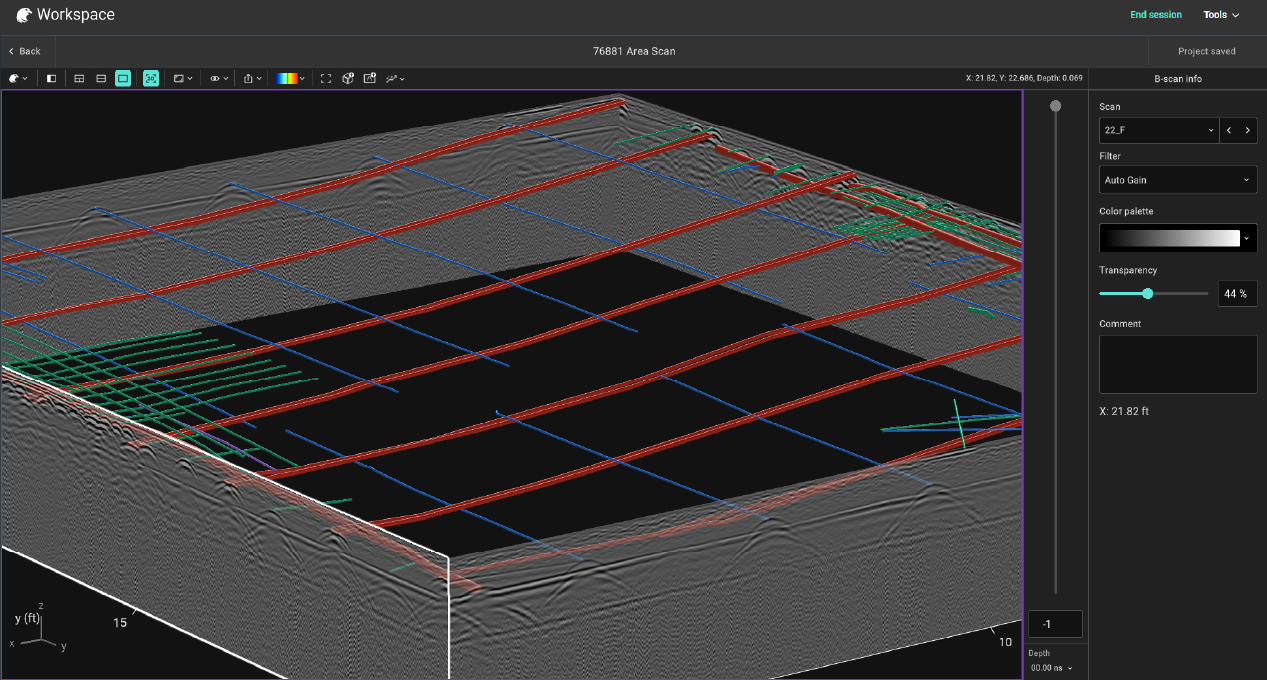Toggle the 3D view mode
Screen dimensions: 1267x680
click(150, 78)
